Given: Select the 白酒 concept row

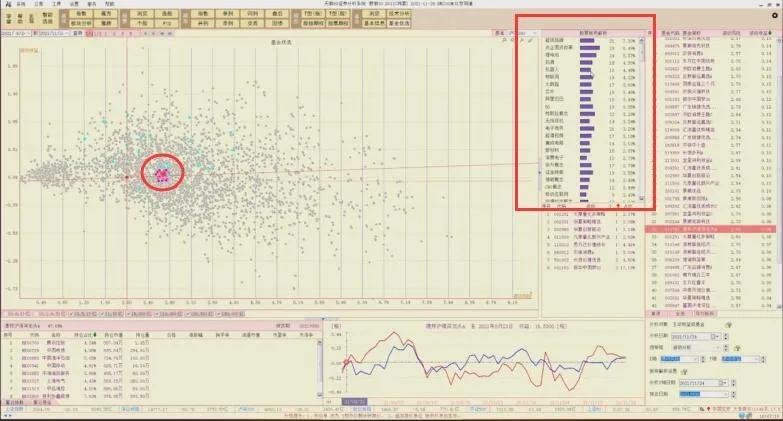Looking at the screenshot, I should point(592,62).
